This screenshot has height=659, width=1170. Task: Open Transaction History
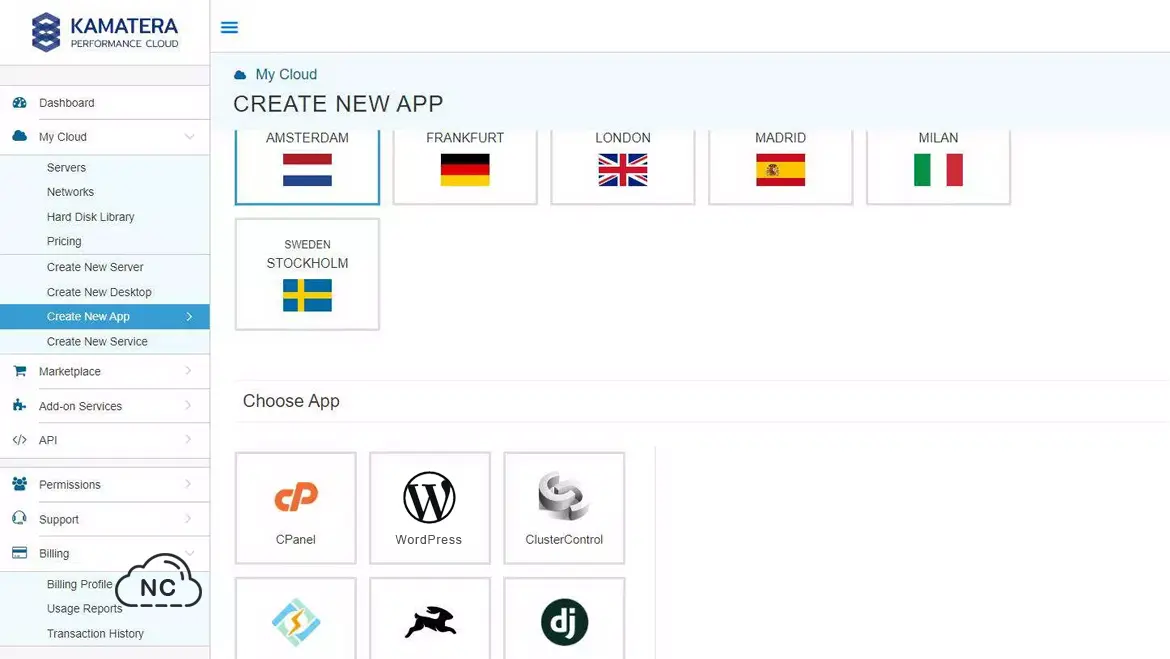point(96,634)
